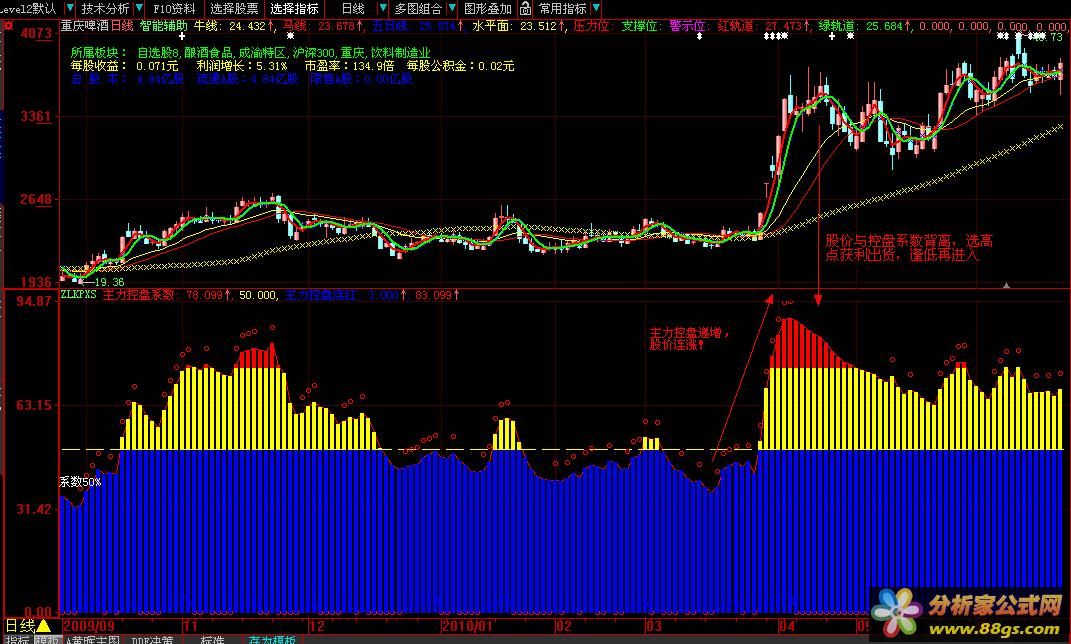Viewport: 1071px width, 644px height.
Task: Open the 技术分析 toolbar menu
Action: (105, 8)
